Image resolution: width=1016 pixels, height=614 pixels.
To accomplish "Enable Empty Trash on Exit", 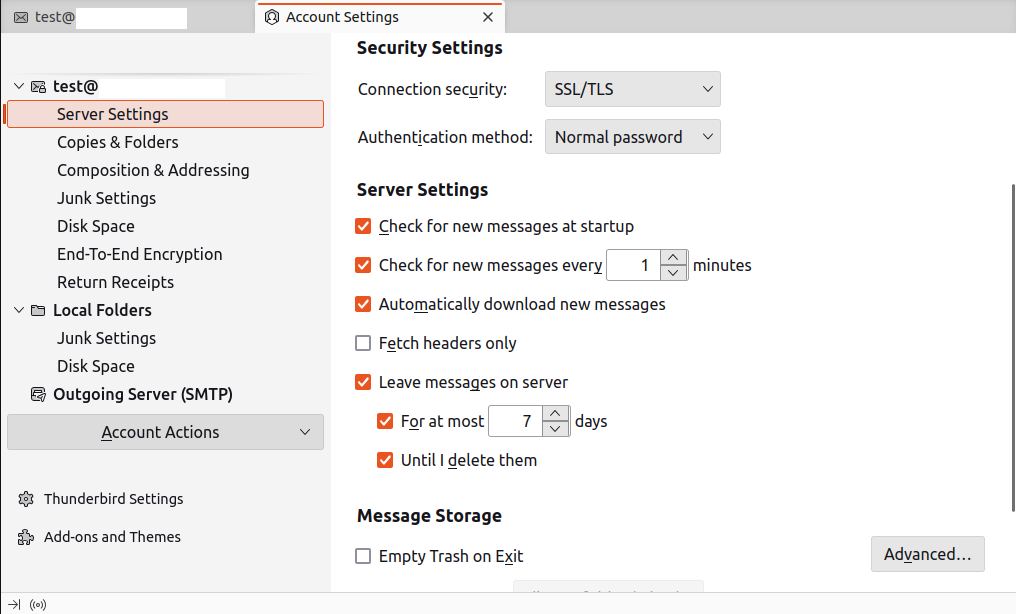I will (364, 557).
